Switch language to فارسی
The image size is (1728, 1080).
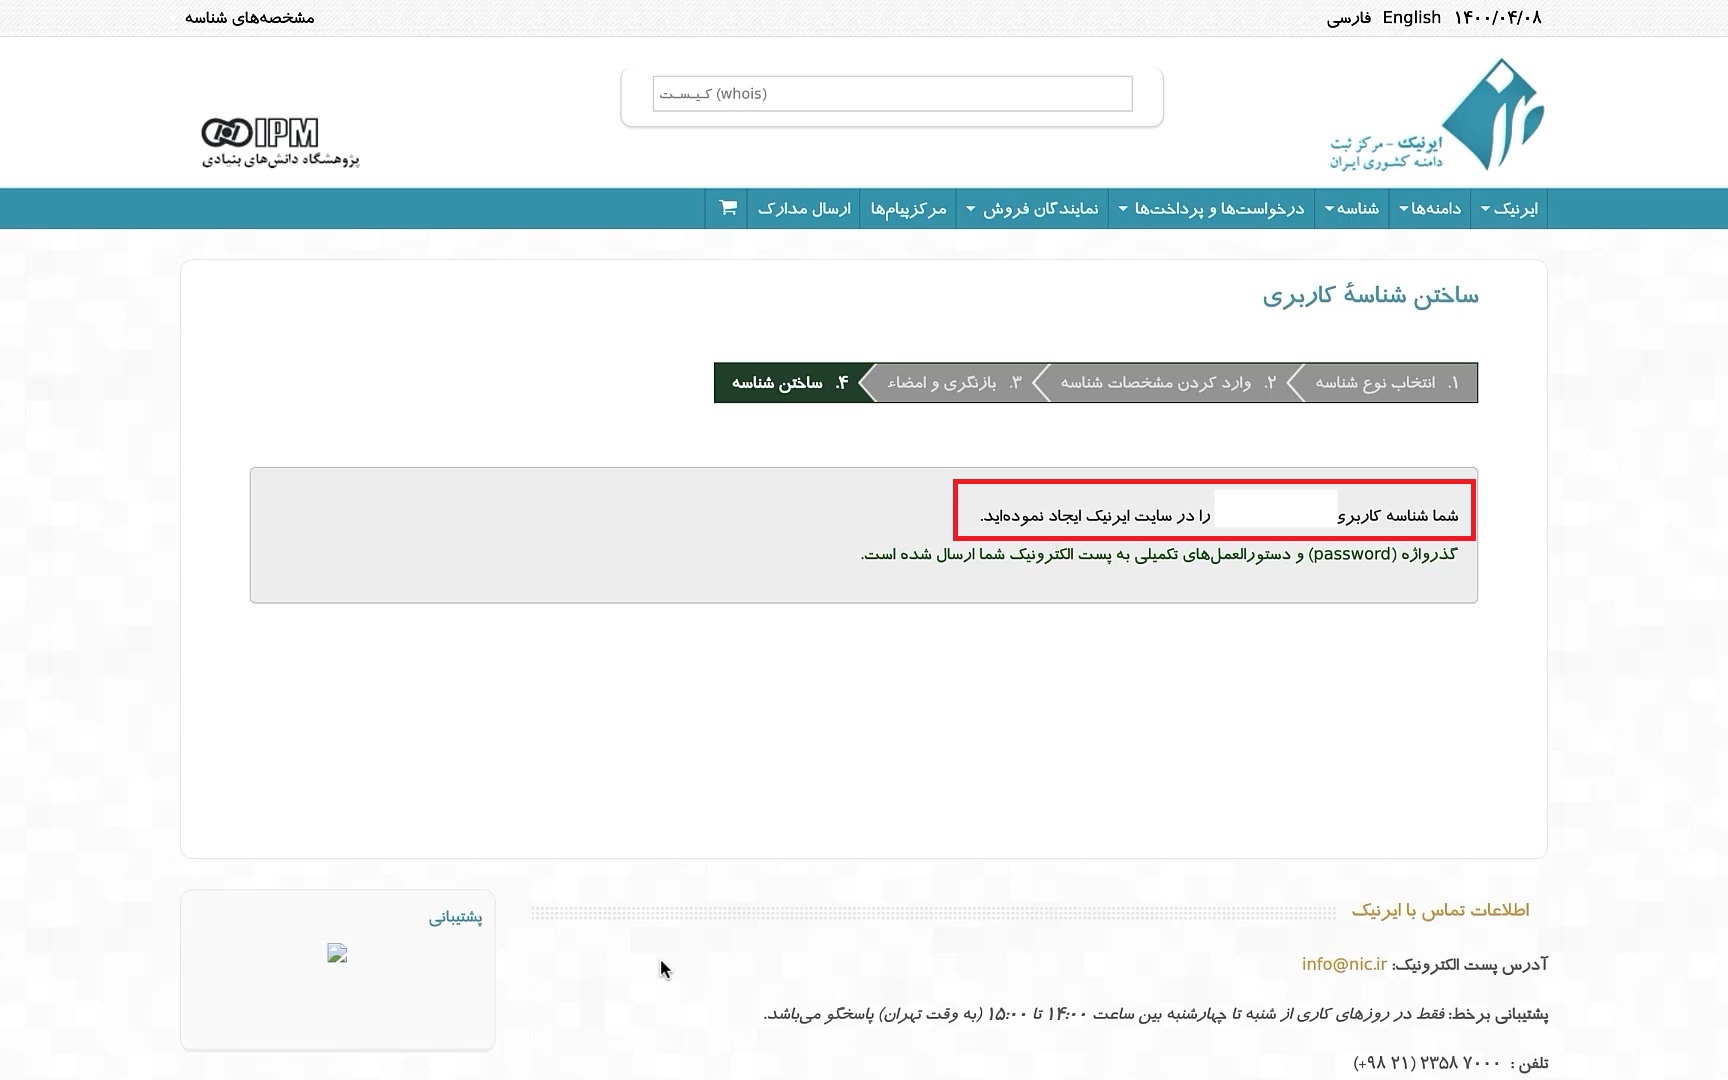1348,18
